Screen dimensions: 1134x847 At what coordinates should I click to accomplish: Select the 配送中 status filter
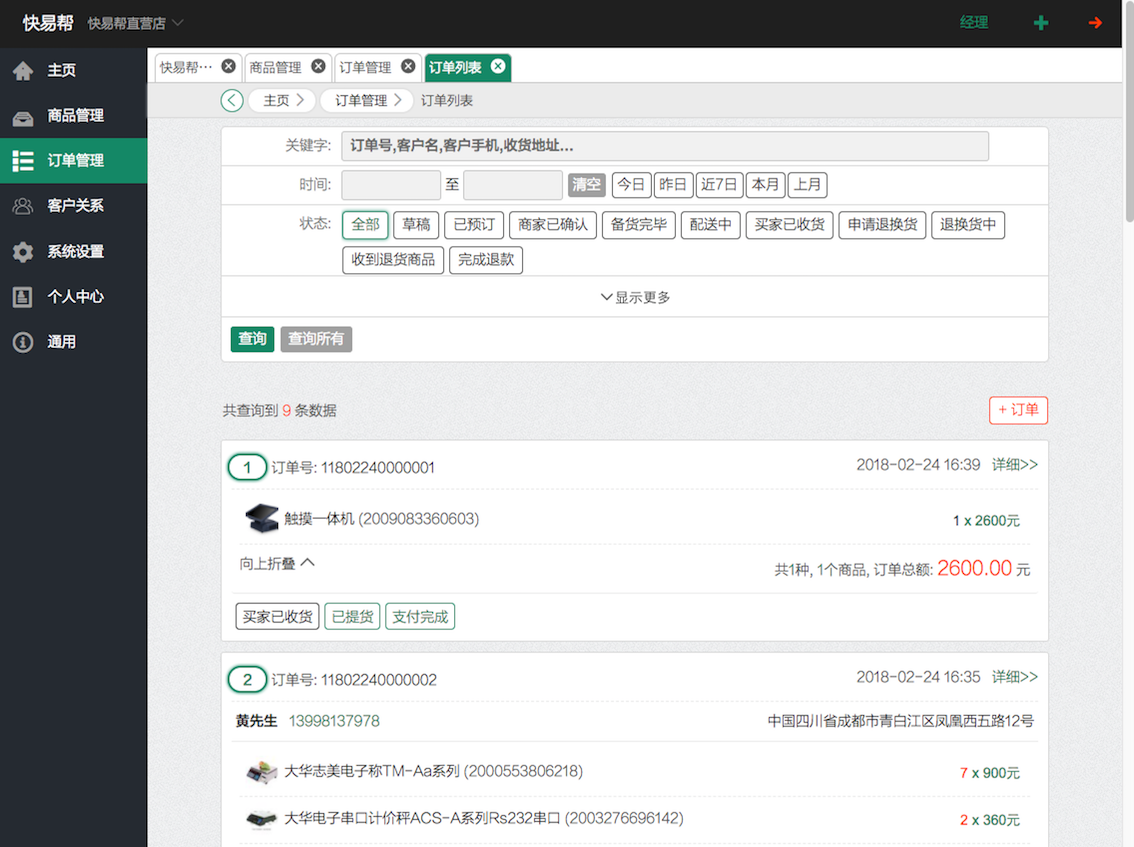[x=710, y=225]
